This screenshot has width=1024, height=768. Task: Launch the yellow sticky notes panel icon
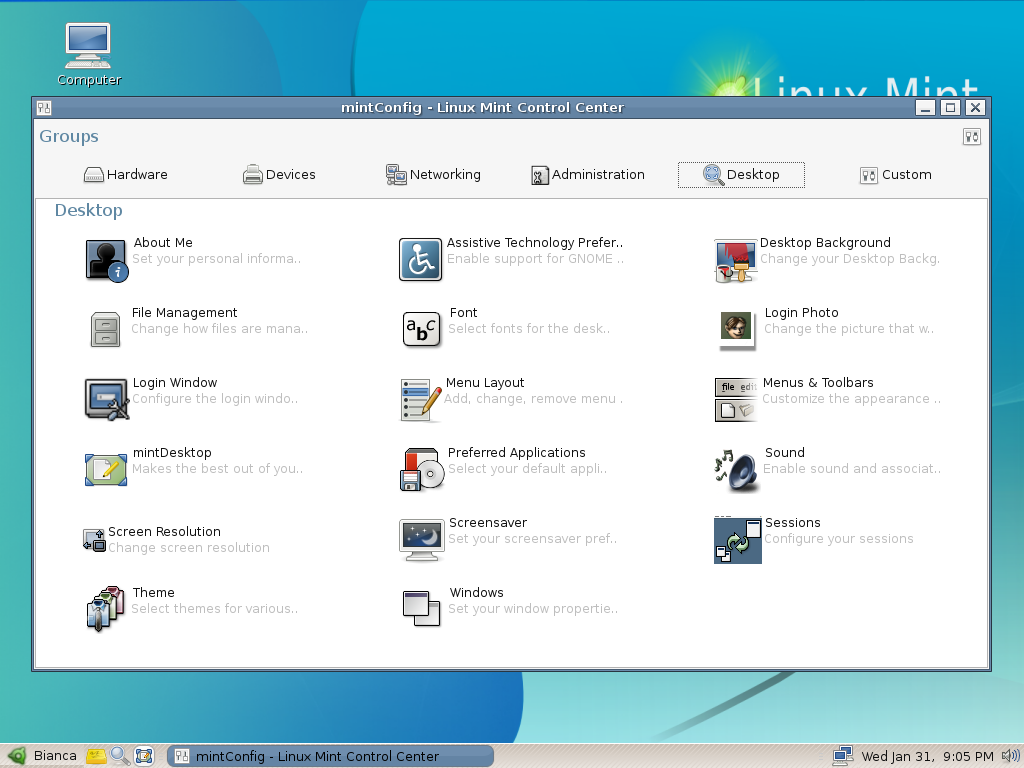(x=97, y=756)
